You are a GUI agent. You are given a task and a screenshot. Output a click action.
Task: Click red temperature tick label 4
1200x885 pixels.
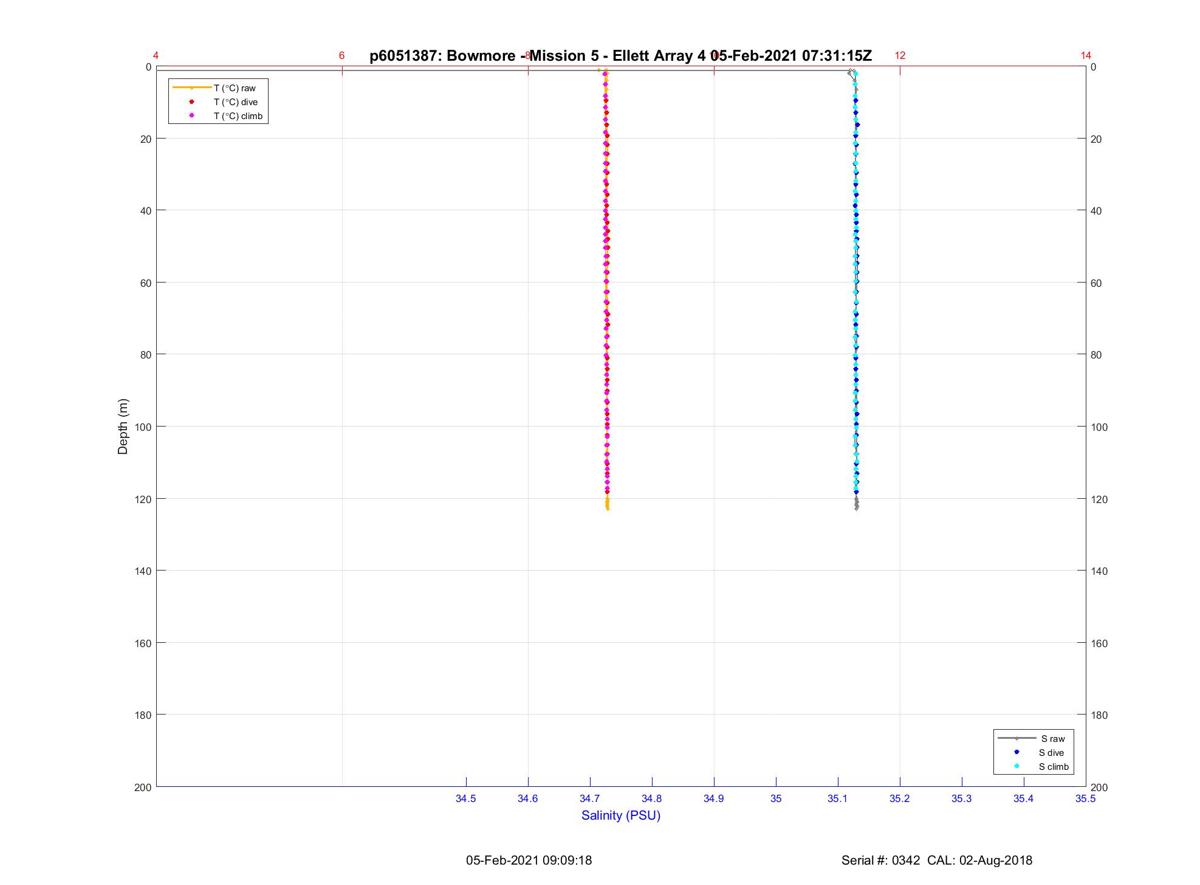point(156,55)
